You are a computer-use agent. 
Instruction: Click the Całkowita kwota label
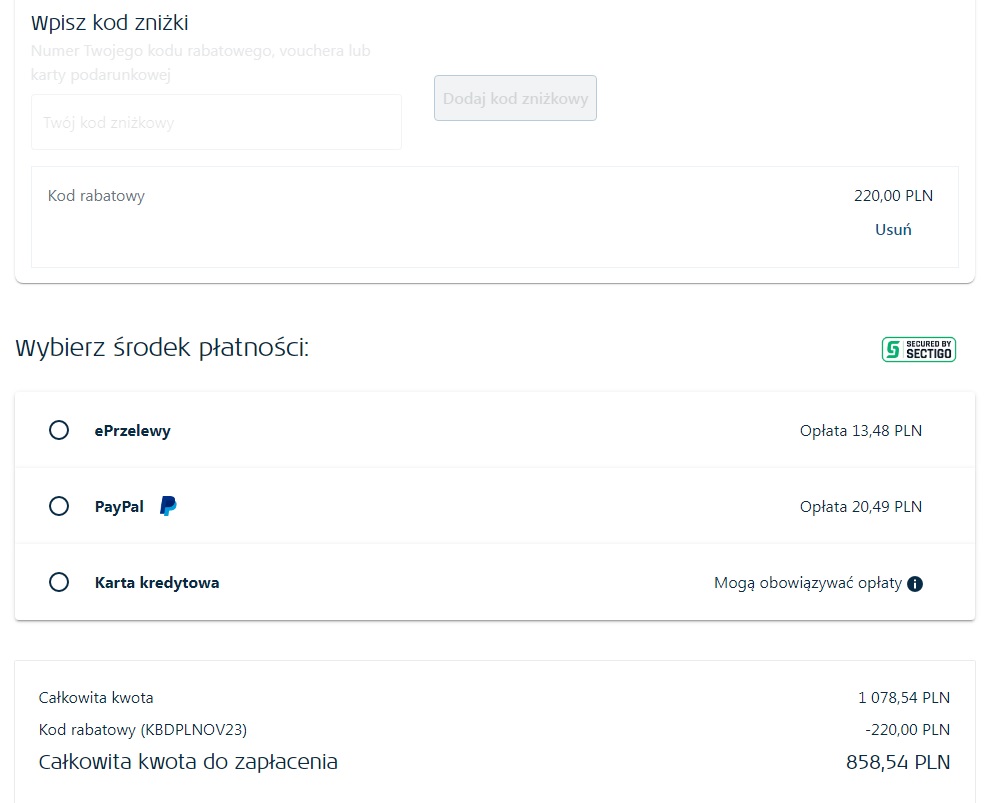pyautogui.click(x=96, y=698)
